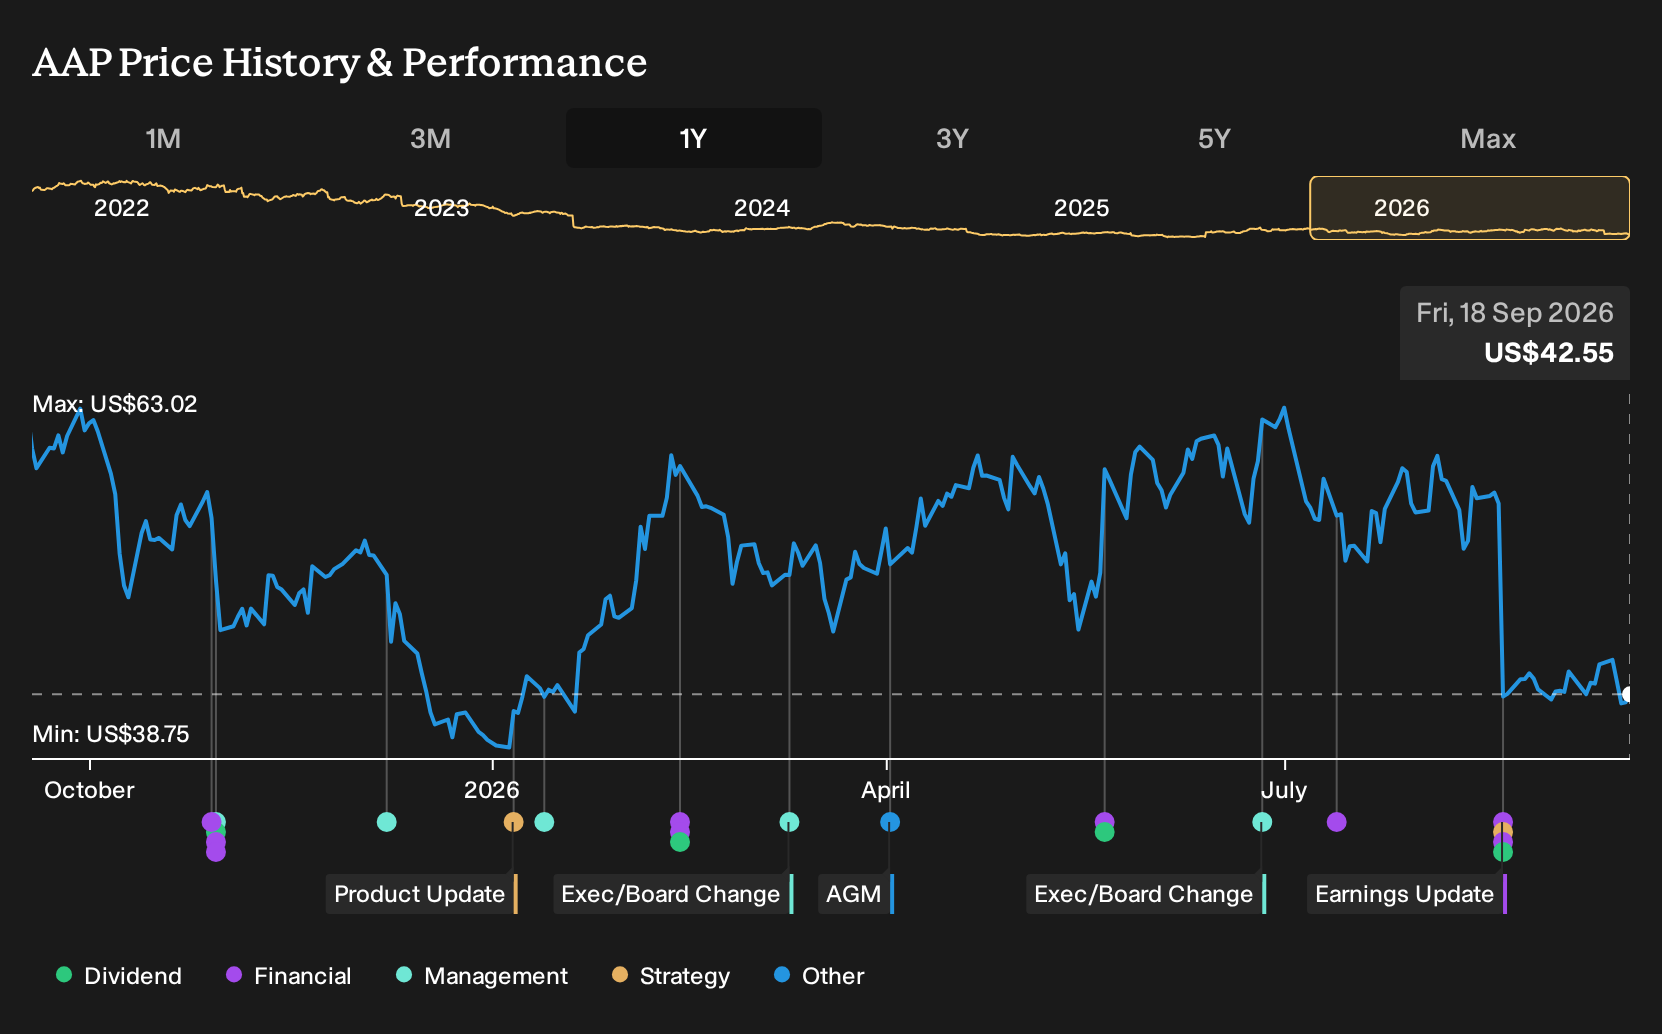The width and height of the screenshot is (1662, 1034).
Task: Select the 3M time range tab
Action: (x=430, y=138)
